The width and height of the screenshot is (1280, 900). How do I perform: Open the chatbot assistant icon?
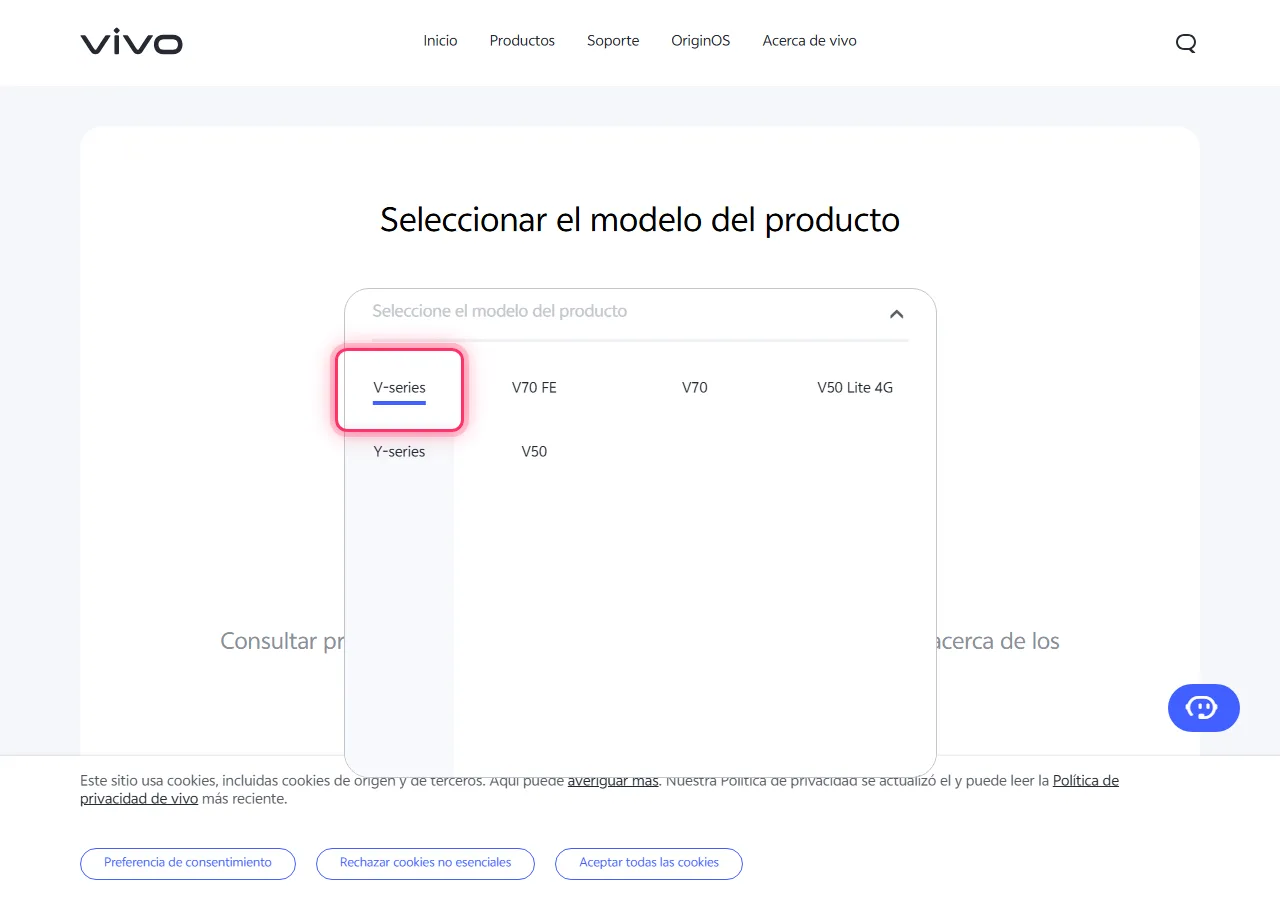coord(1203,708)
